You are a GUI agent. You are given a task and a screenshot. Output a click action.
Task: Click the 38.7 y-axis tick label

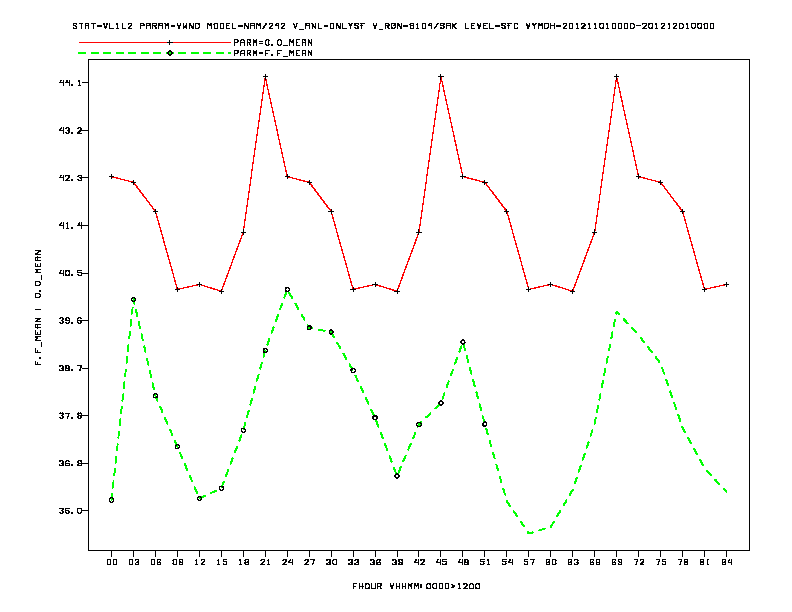tap(70, 368)
